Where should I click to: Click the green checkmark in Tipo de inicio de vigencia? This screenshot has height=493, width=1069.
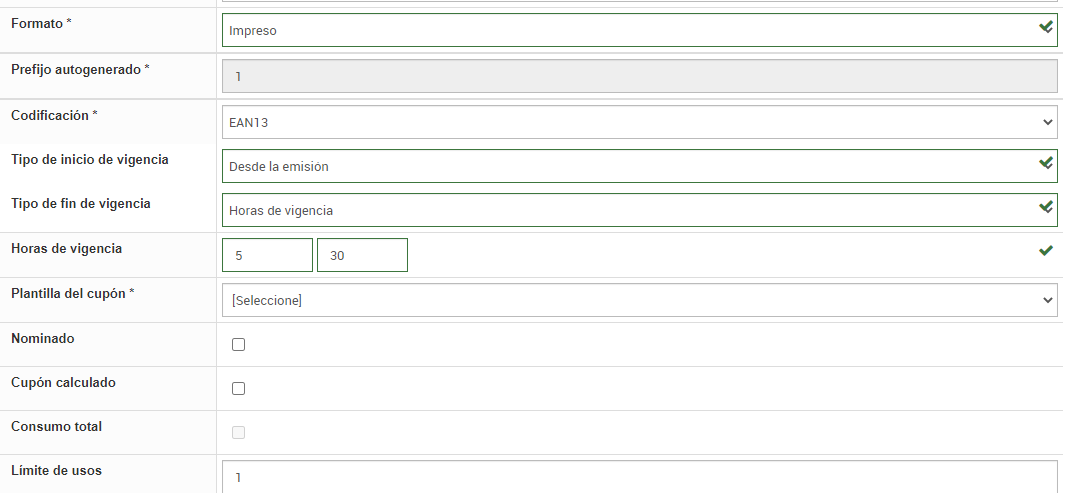click(1046, 163)
